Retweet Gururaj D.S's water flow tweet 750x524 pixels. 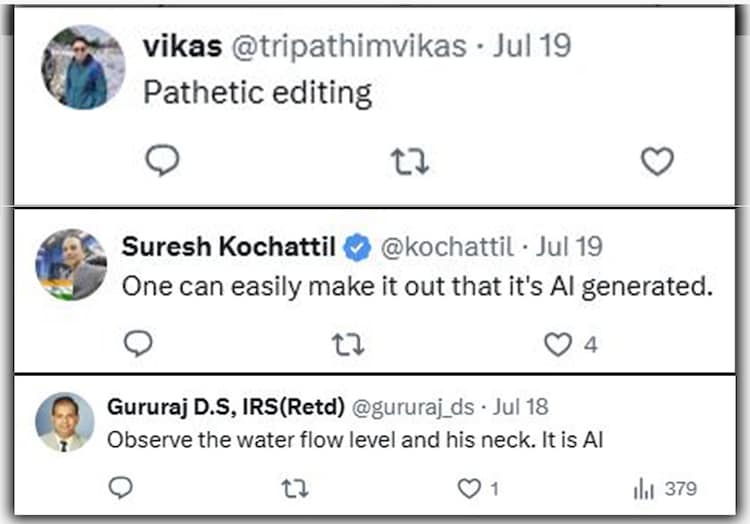click(x=294, y=488)
